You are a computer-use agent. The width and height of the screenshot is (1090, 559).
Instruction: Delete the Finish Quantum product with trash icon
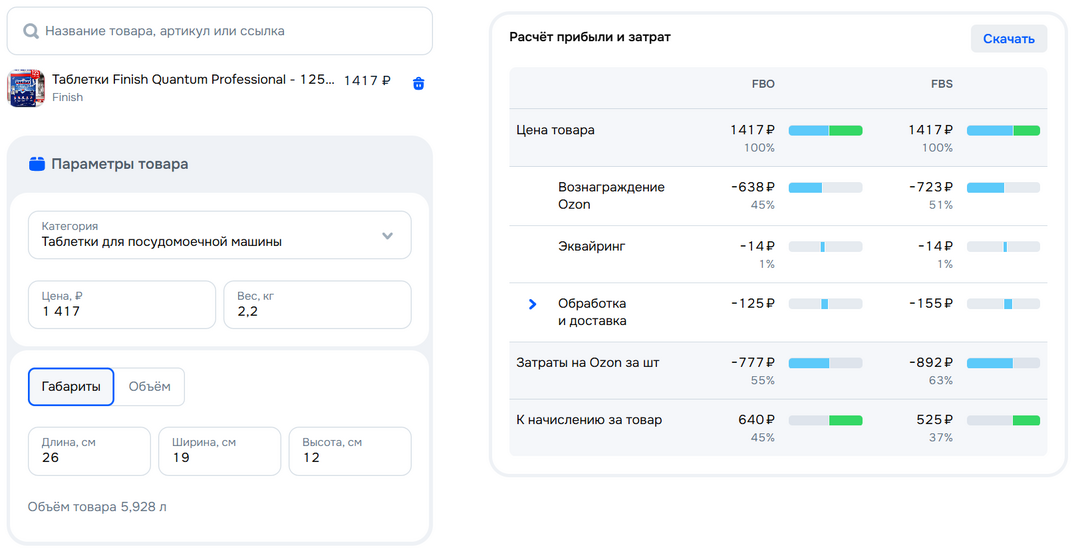pos(418,83)
